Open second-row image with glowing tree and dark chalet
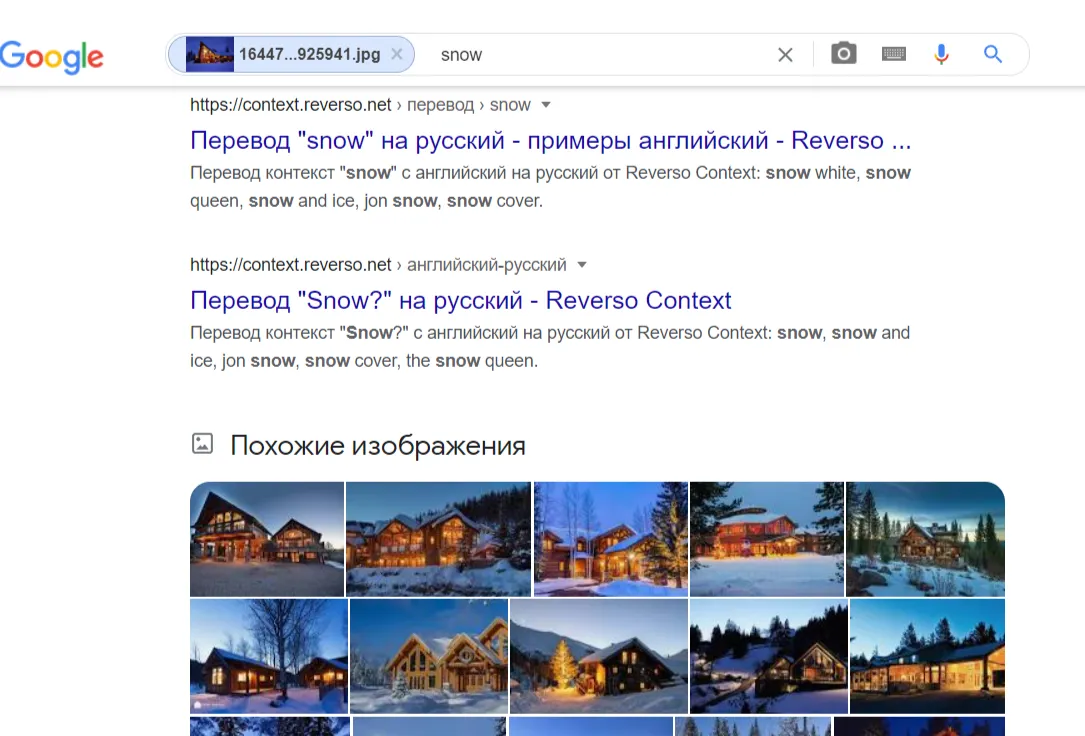 tap(599, 656)
